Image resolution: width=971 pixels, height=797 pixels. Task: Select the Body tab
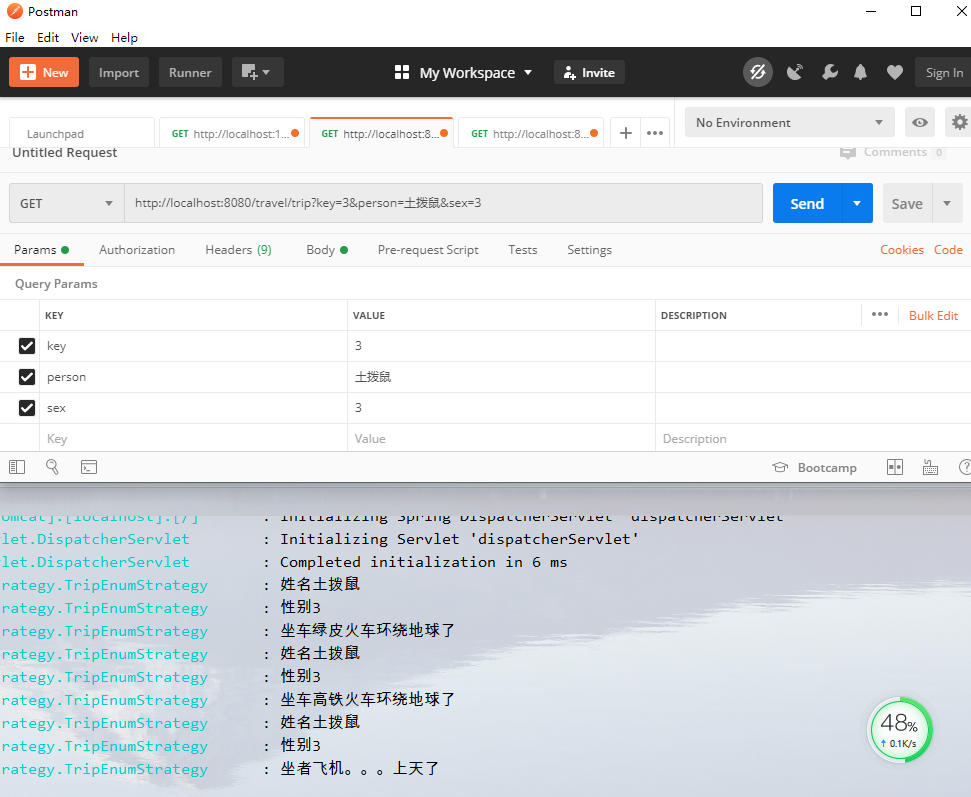point(327,250)
